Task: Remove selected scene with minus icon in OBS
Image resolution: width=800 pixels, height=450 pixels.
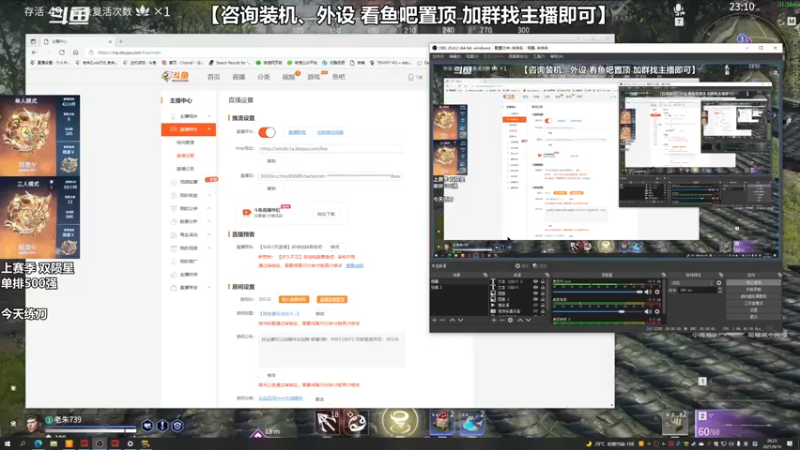Action: coord(443,320)
